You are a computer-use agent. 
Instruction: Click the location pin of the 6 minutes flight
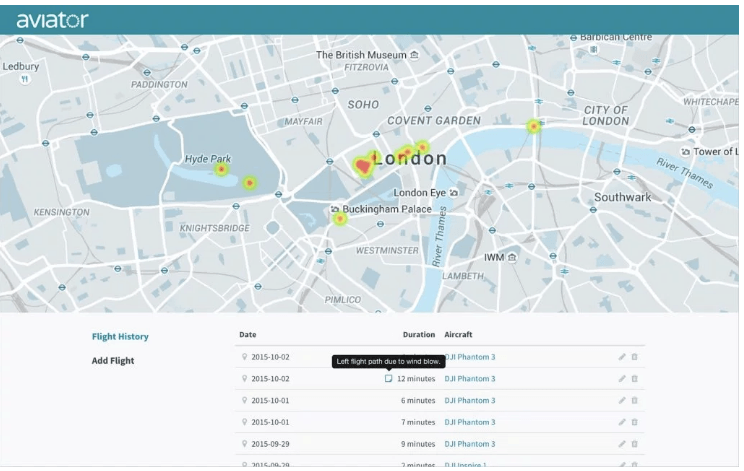pos(244,400)
